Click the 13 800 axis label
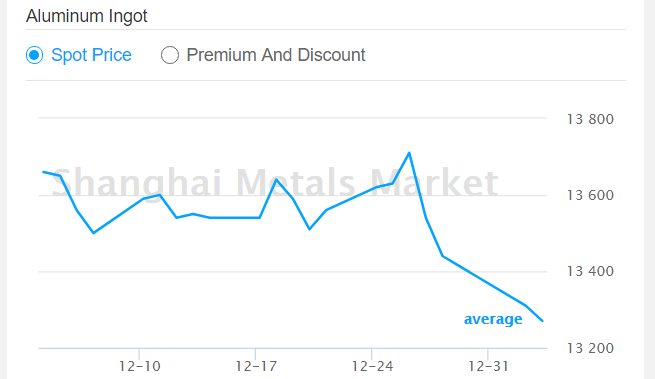 (590, 120)
